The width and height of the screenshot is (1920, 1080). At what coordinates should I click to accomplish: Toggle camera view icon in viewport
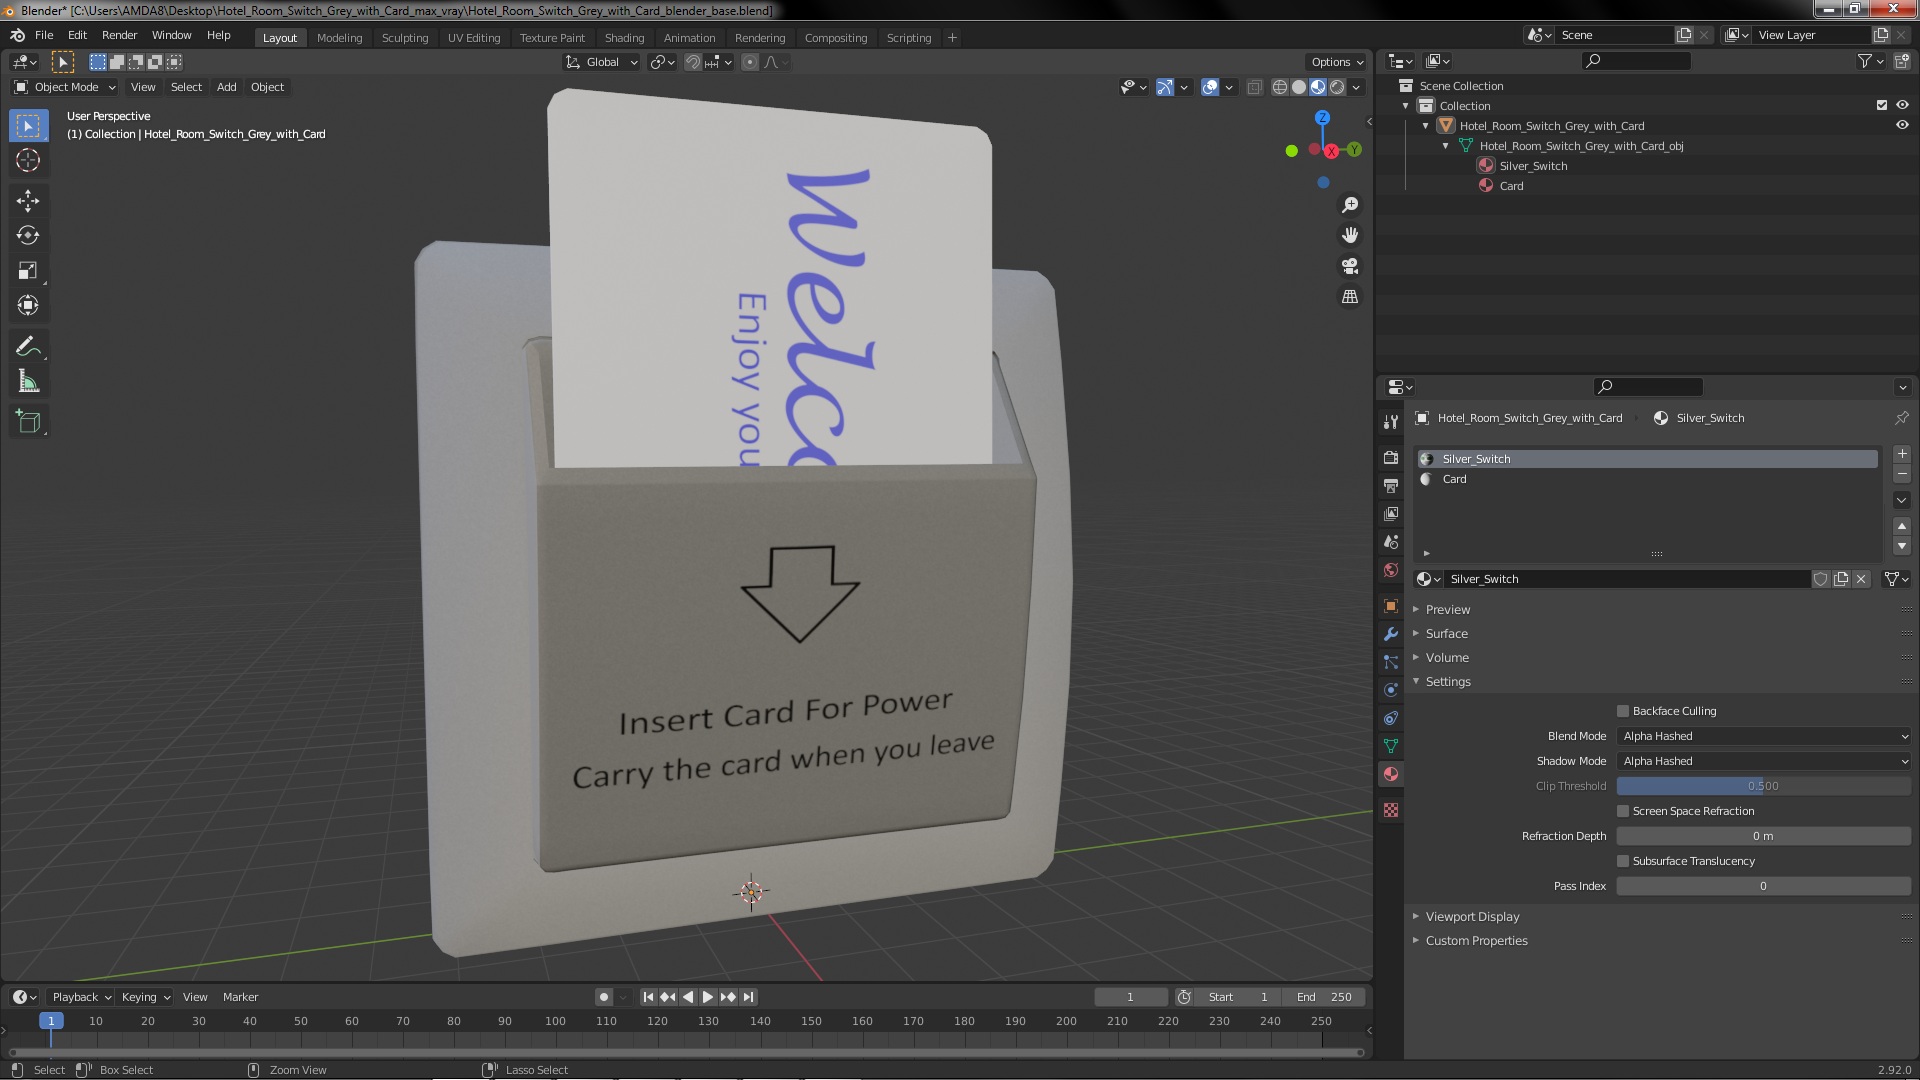tap(1350, 266)
